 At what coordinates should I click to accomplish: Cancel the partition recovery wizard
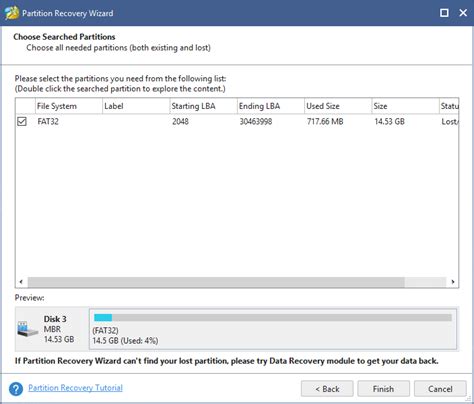coord(440,389)
